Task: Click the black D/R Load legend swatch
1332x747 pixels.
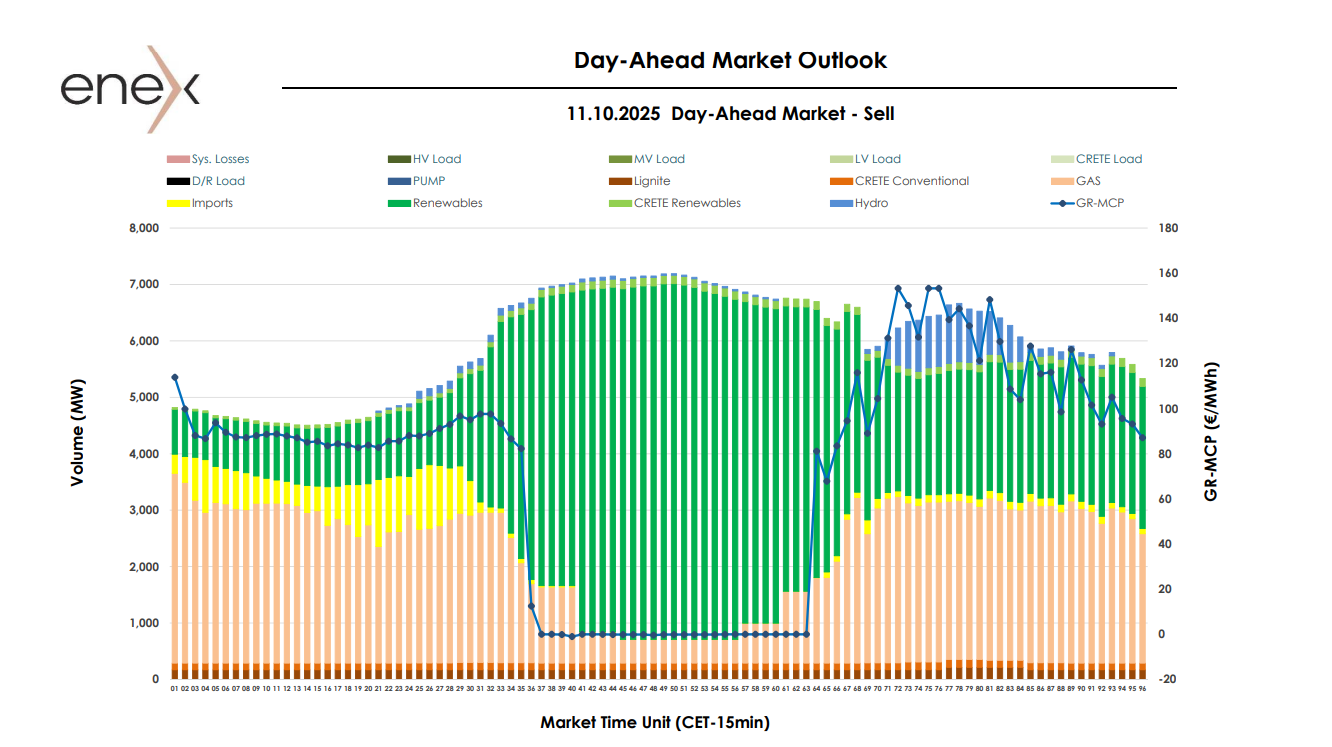Action: tap(177, 181)
